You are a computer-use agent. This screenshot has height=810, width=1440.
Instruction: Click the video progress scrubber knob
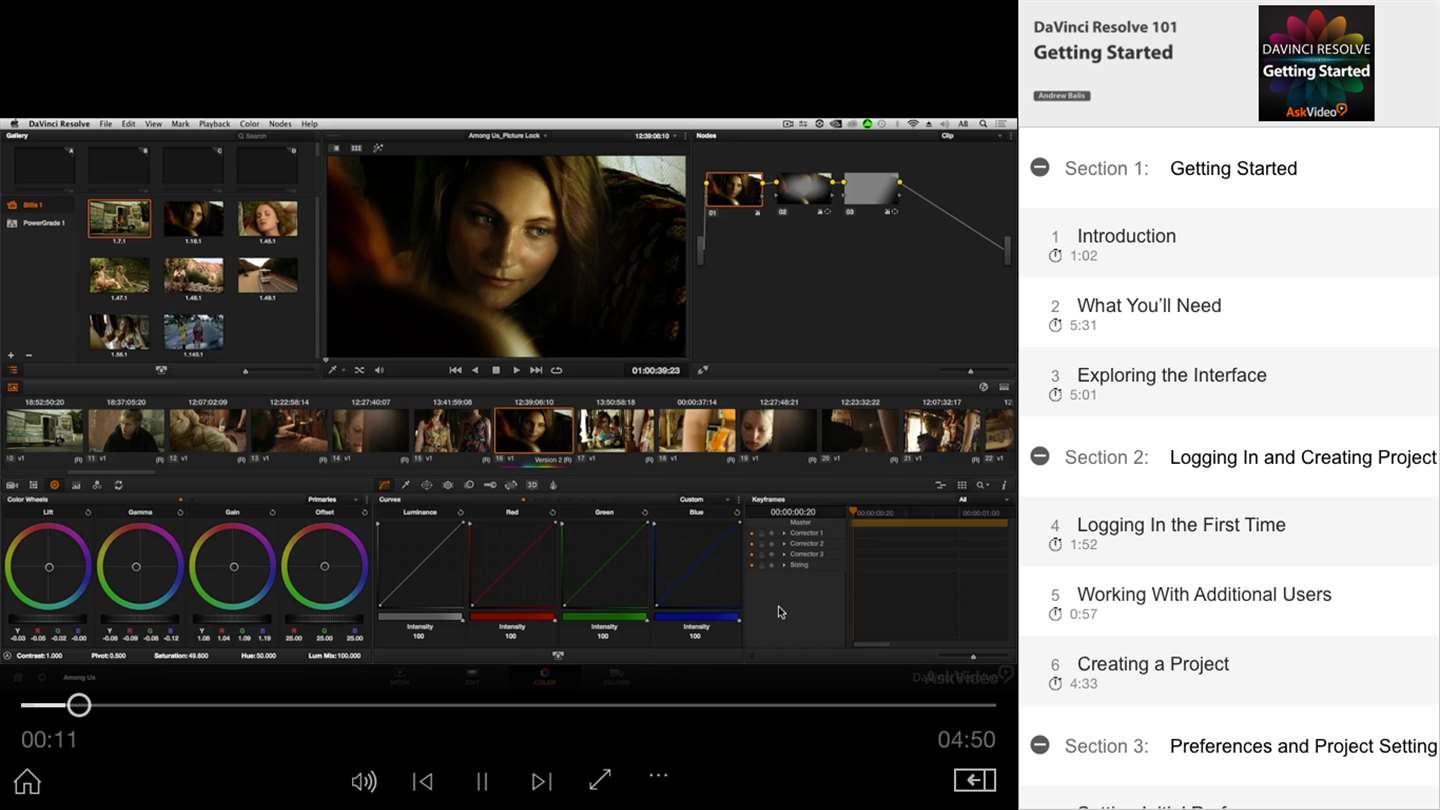coord(79,705)
